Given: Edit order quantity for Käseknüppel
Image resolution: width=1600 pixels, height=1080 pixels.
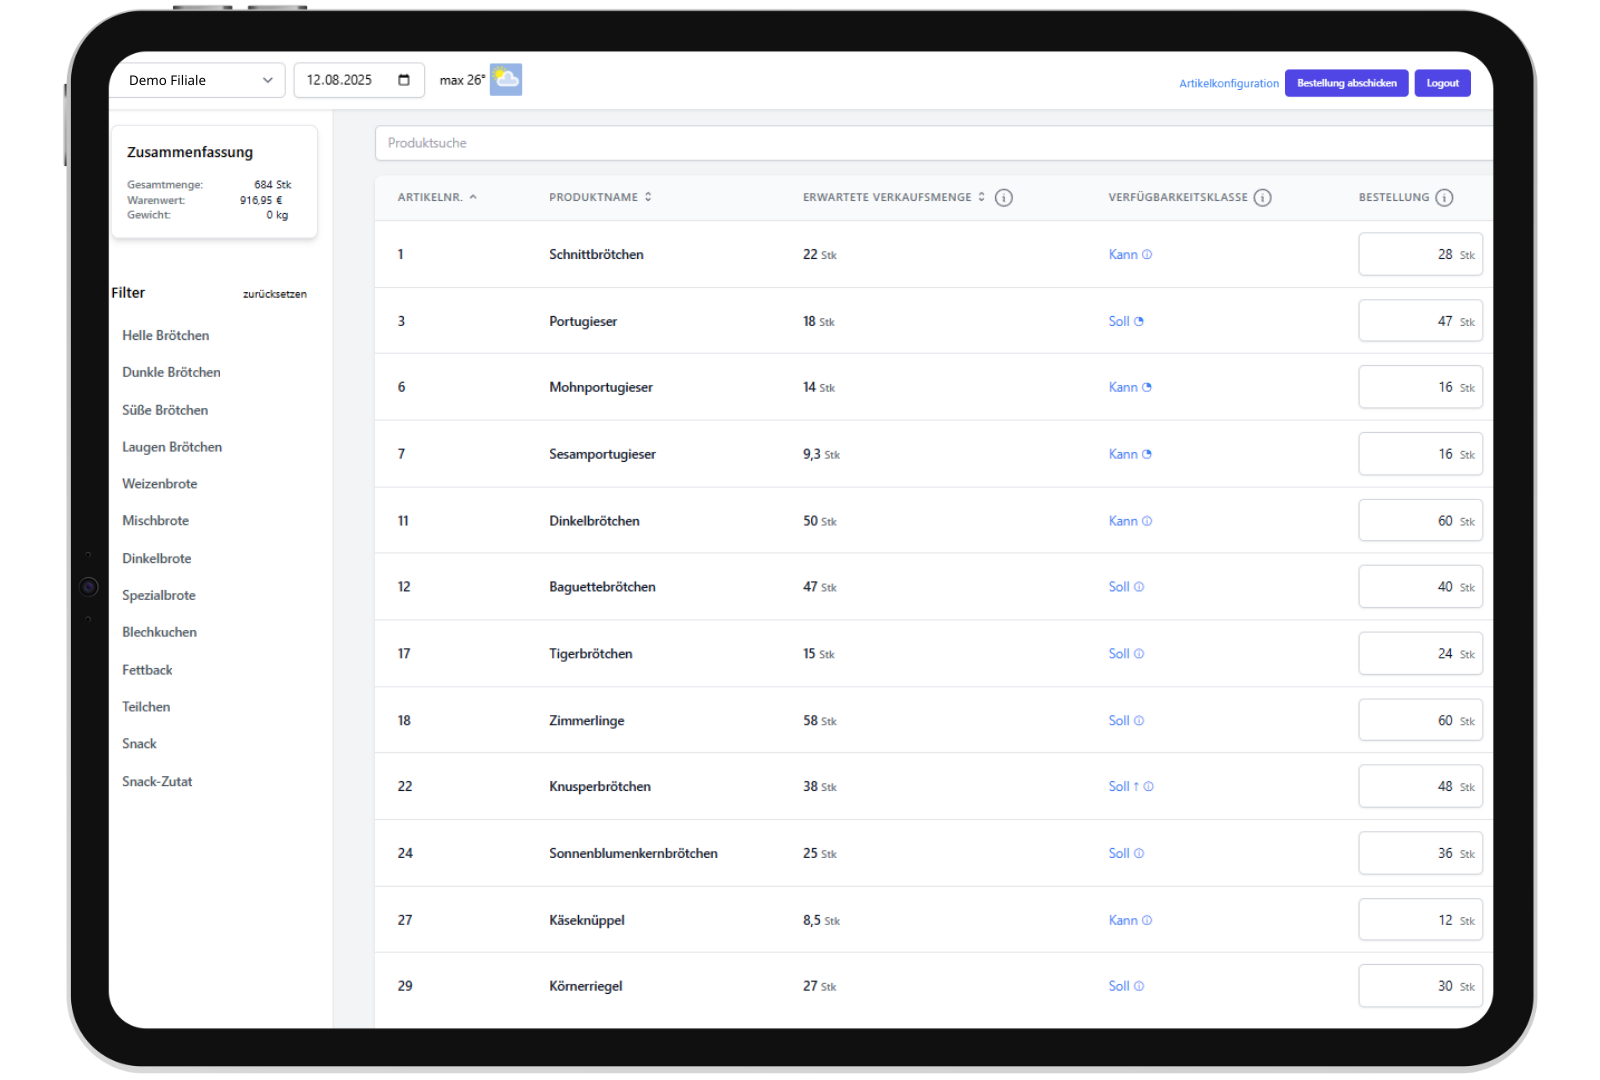Looking at the screenshot, I should click(x=1420, y=921).
